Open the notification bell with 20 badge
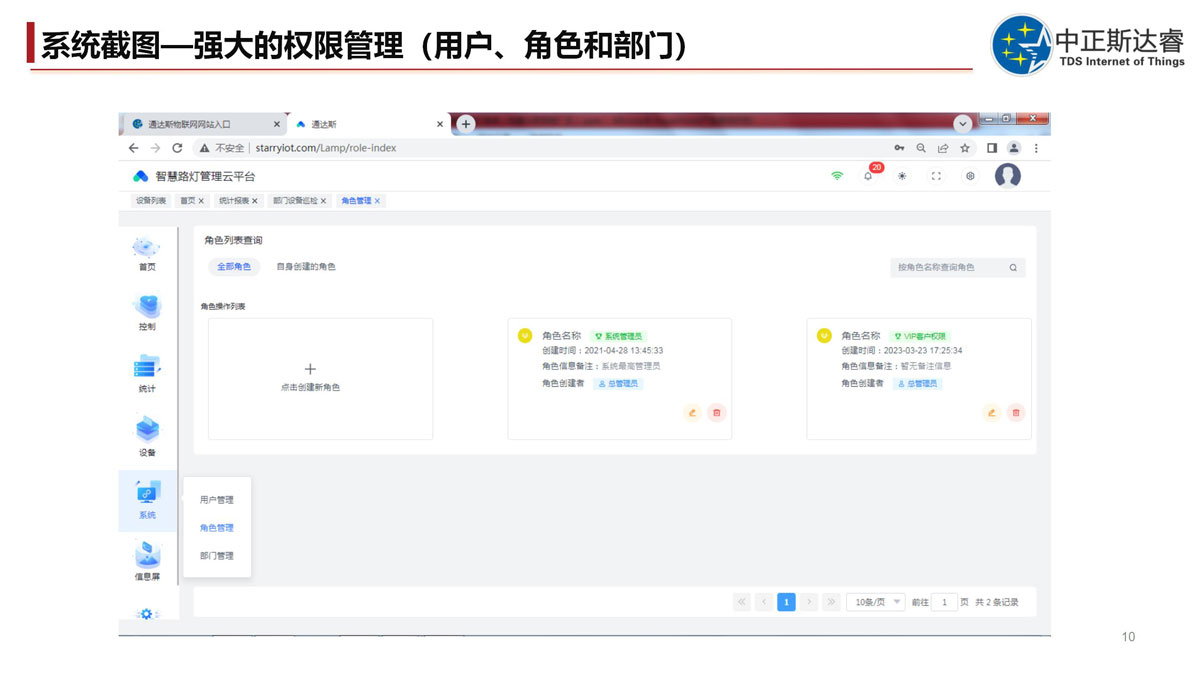 pos(868,176)
